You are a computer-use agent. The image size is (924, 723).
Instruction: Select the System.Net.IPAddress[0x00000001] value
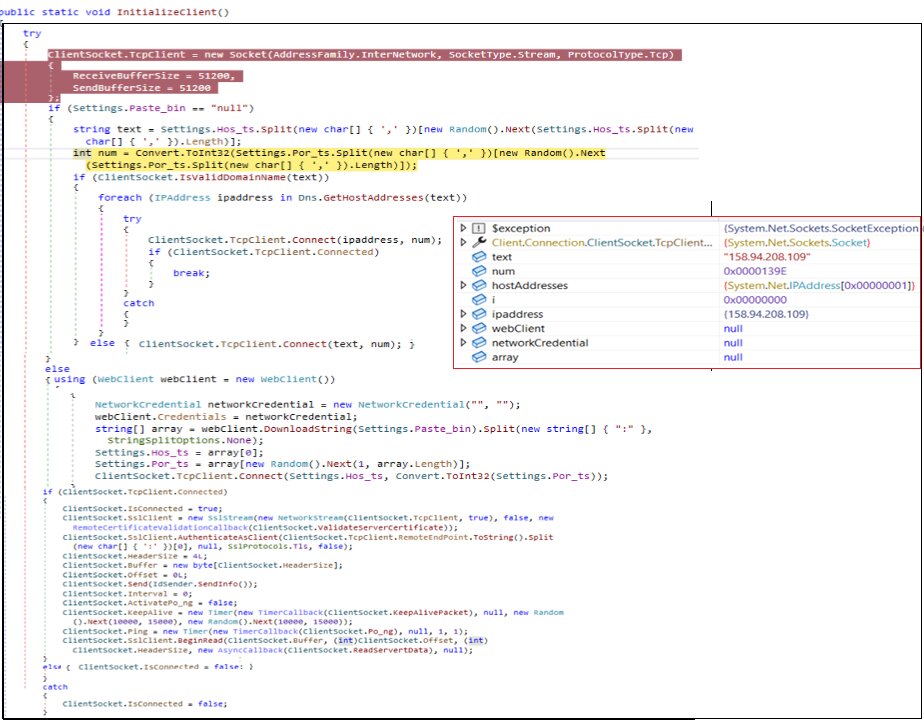[819, 285]
